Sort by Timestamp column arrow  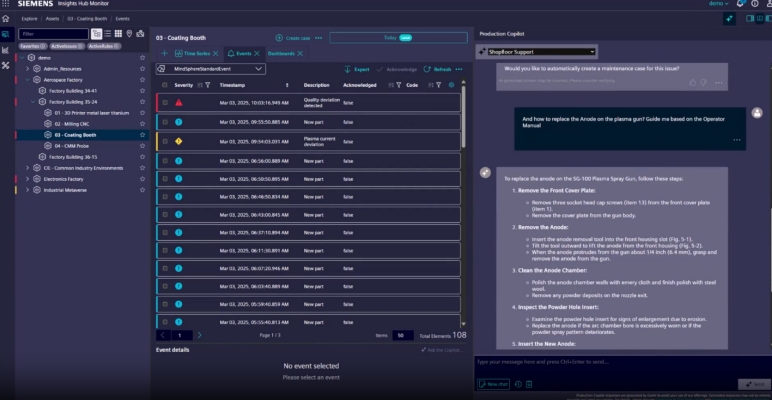[x=287, y=85]
